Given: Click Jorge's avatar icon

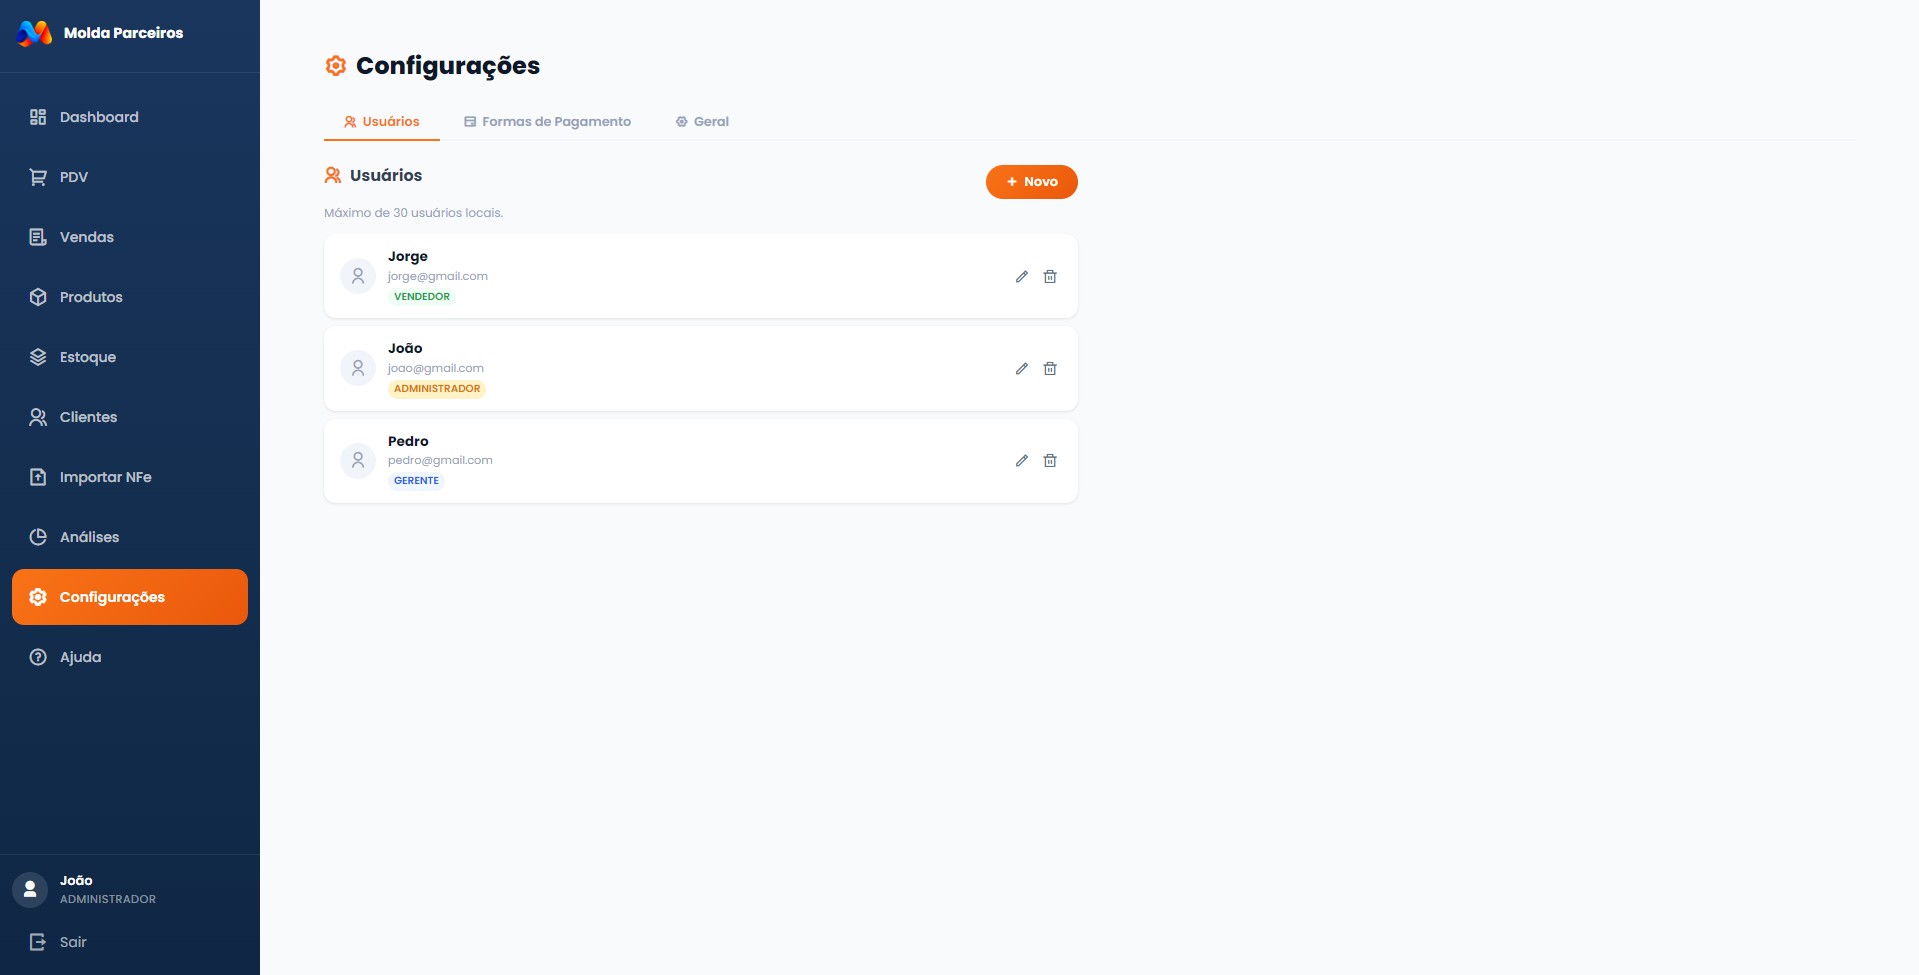Looking at the screenshot, I should [358, 276].
